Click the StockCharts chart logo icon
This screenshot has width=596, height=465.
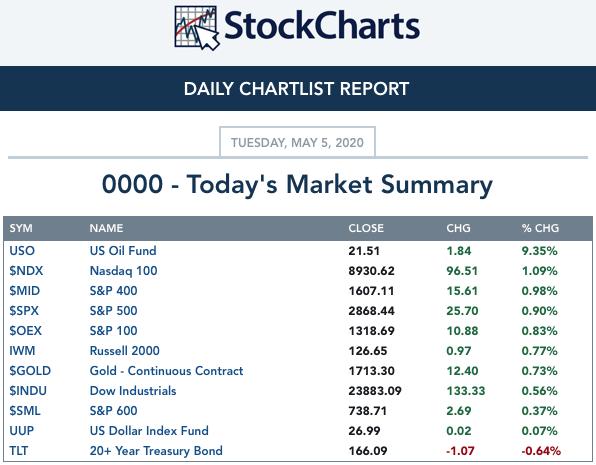coord(197,28)
